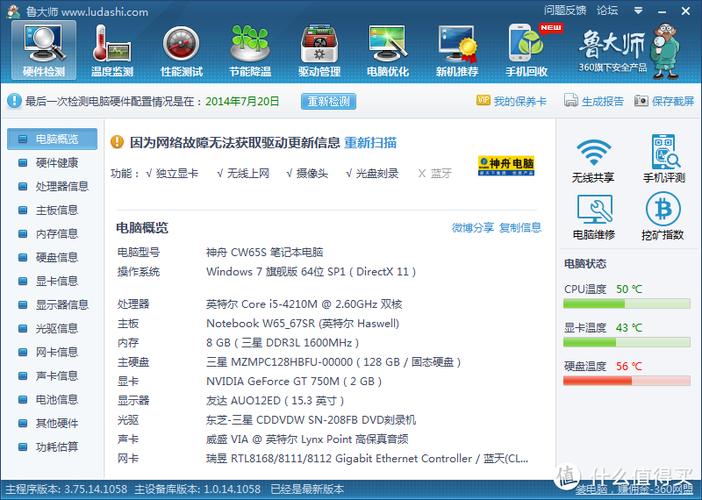Click the CPU温度 temperature bar
Viewport: 702px width, 500px height.
[x=626, y=304]
